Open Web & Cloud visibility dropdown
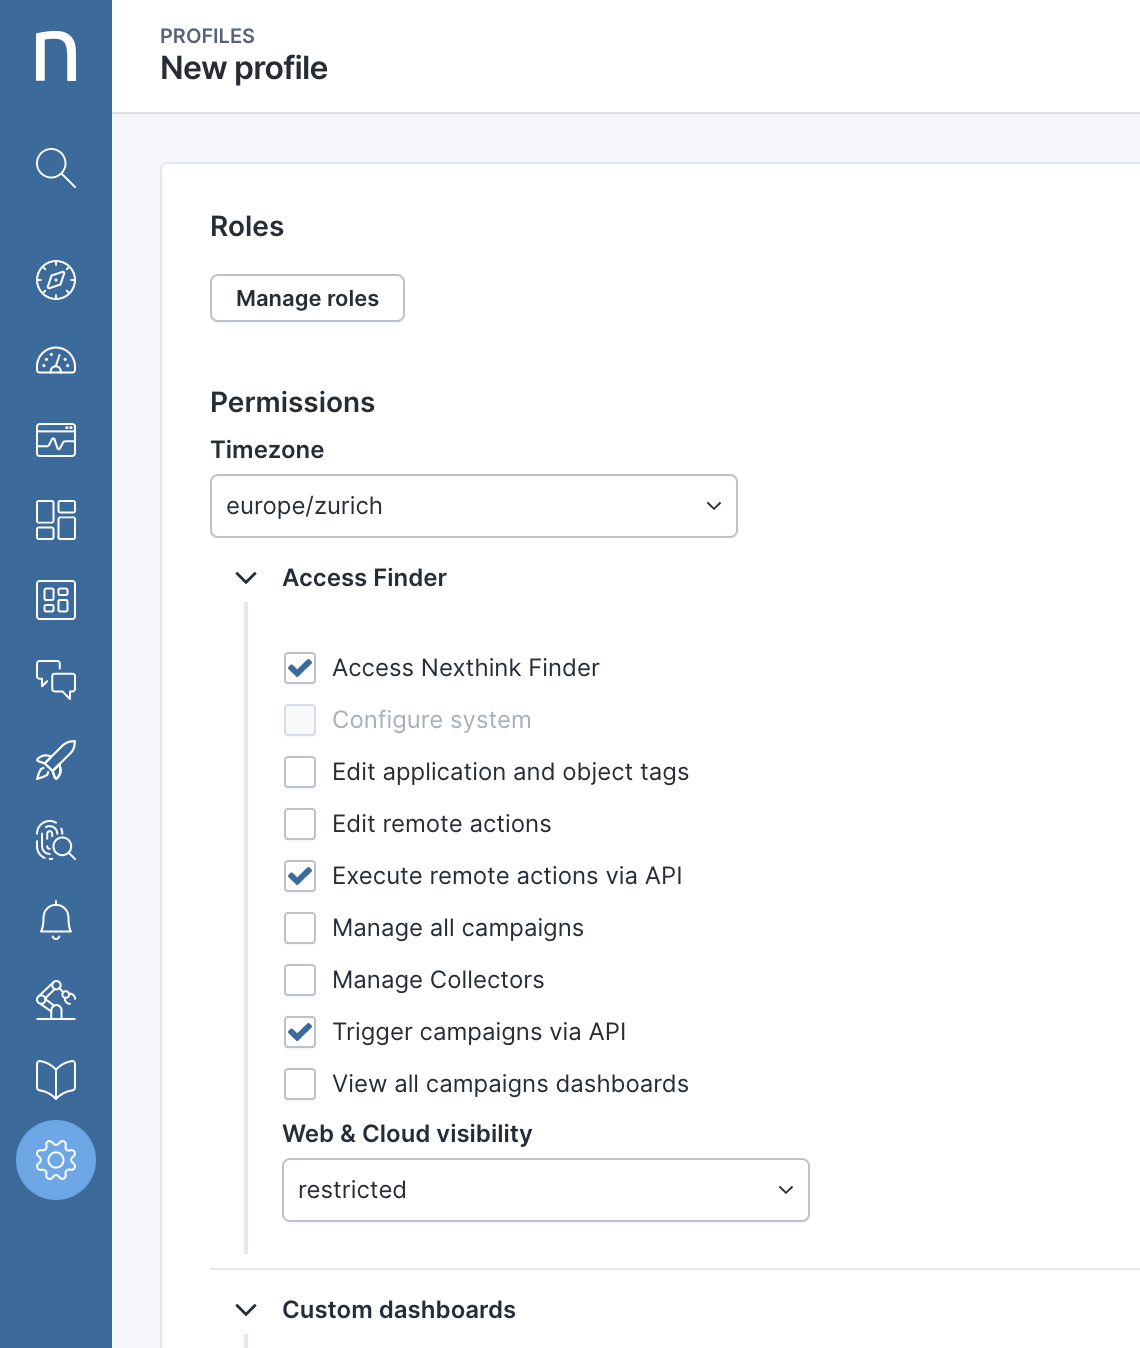Viewport: 1140px width, 1348px height. 545,1190
